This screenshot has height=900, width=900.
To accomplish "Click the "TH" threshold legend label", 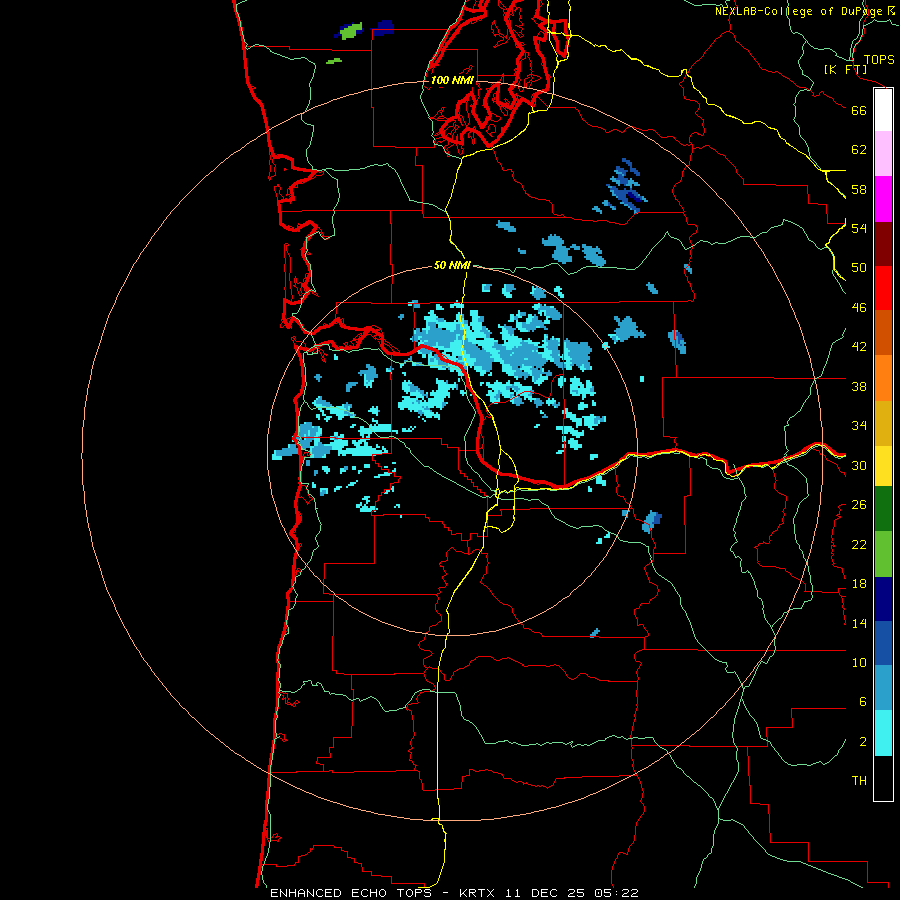I will 859,781.
